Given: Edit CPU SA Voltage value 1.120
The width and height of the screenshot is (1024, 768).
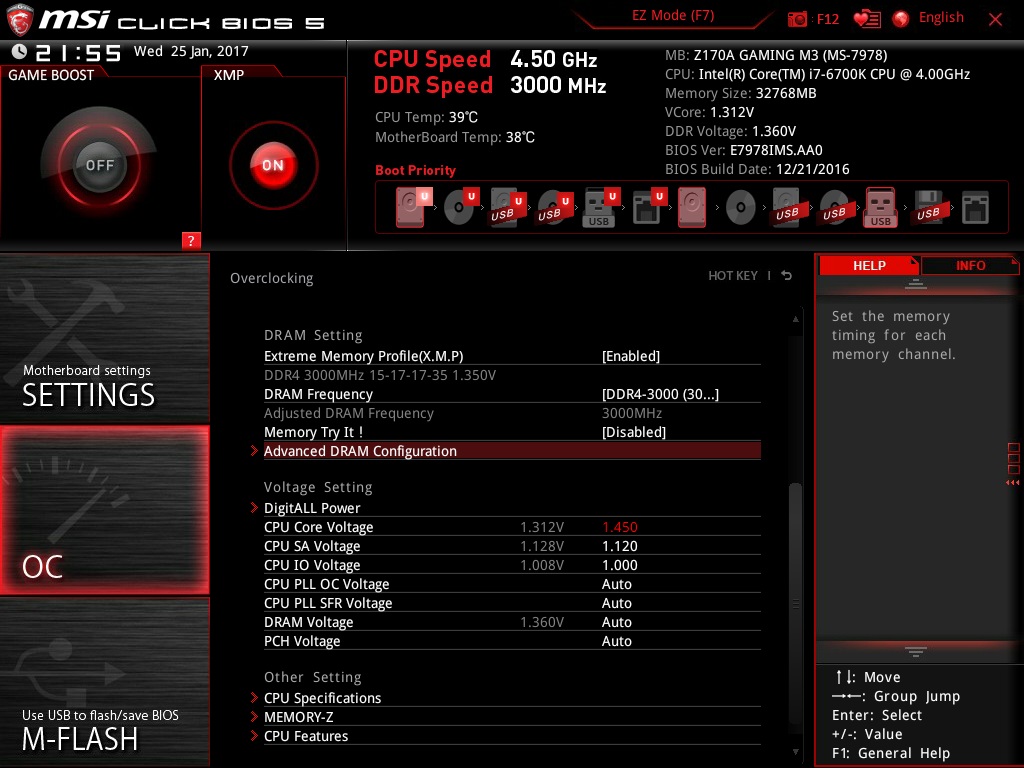Looking at the screenshot, I should click(620, 546).
